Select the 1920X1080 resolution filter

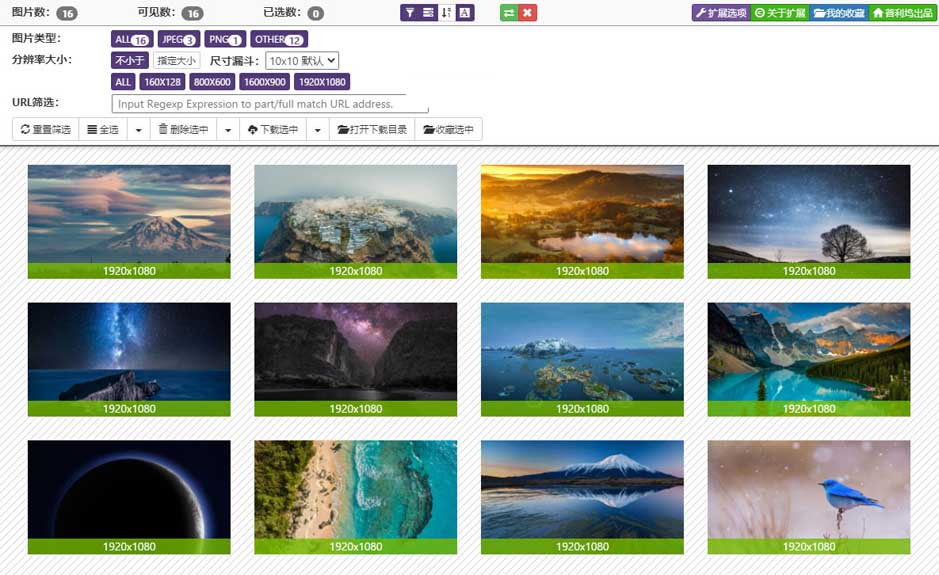click(x=322, y=82)
